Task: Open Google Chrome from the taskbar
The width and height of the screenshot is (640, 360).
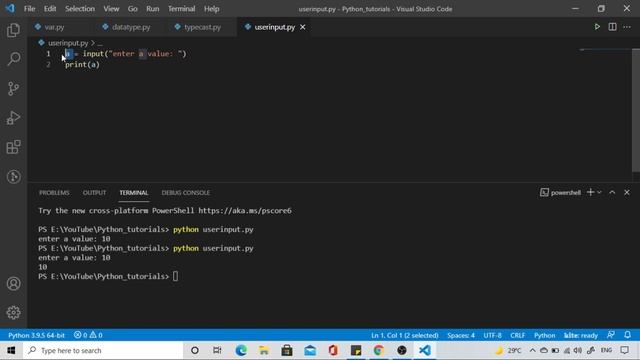Action: tap(379, 350)
